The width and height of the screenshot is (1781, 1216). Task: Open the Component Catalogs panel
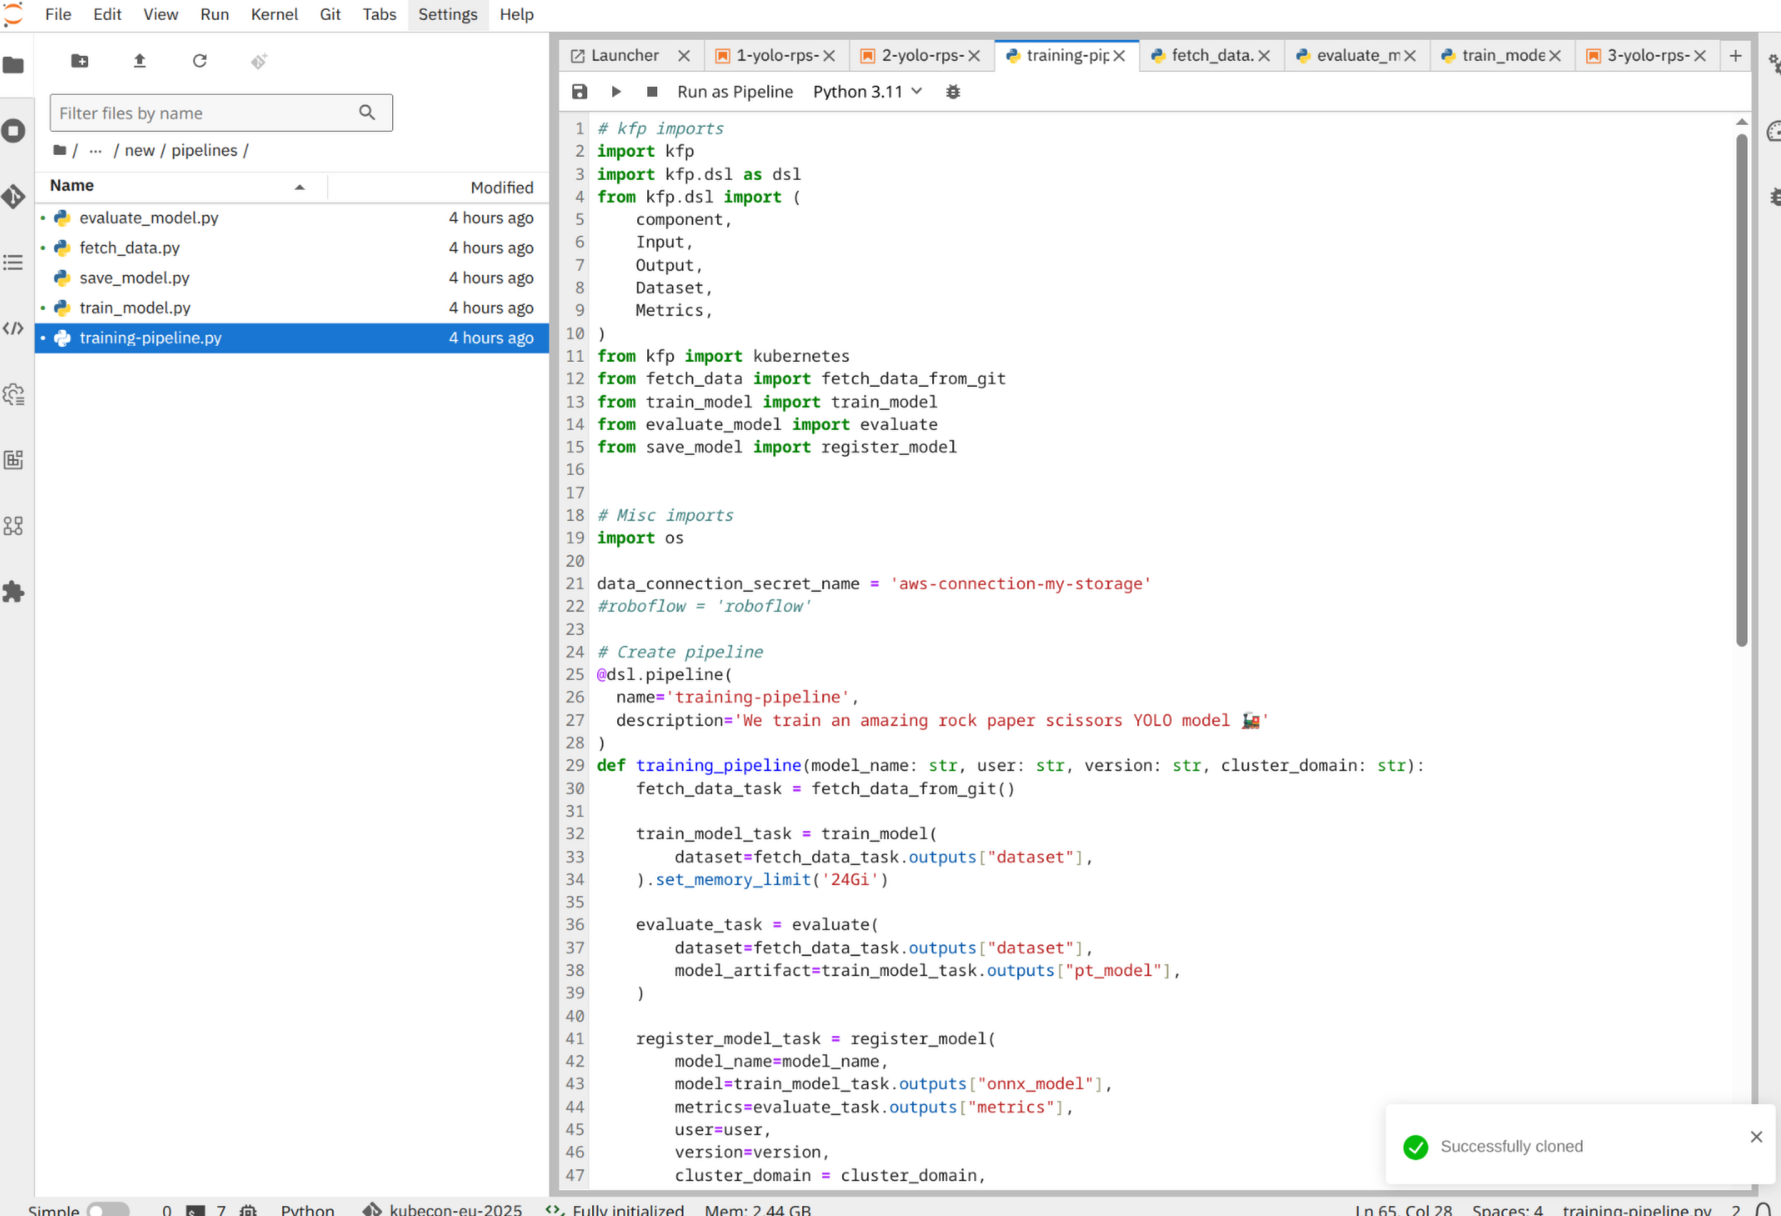[x=14, y=526]
